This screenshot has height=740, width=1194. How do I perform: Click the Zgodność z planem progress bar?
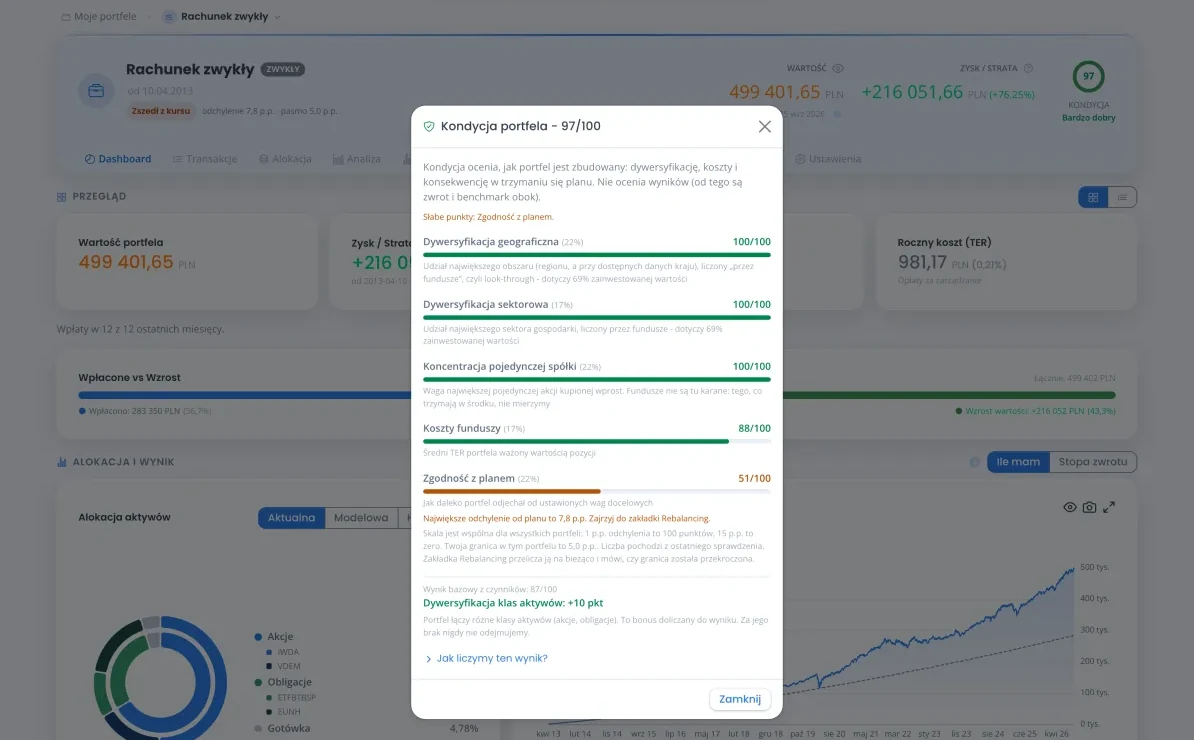tap(597, 492)
